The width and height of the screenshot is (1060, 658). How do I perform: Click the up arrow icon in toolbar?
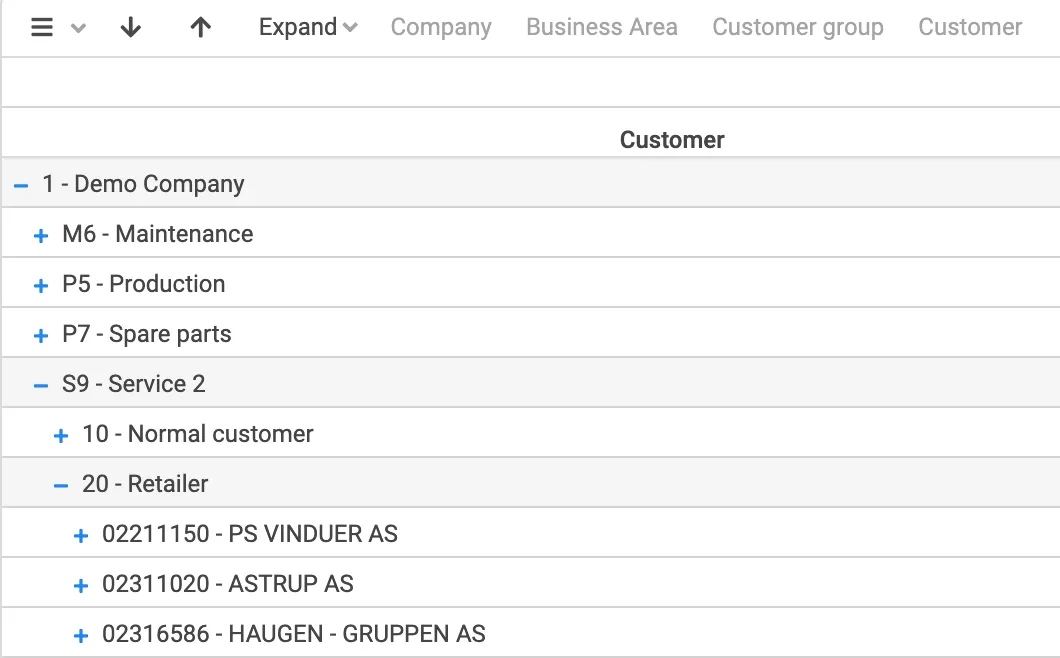201,28
